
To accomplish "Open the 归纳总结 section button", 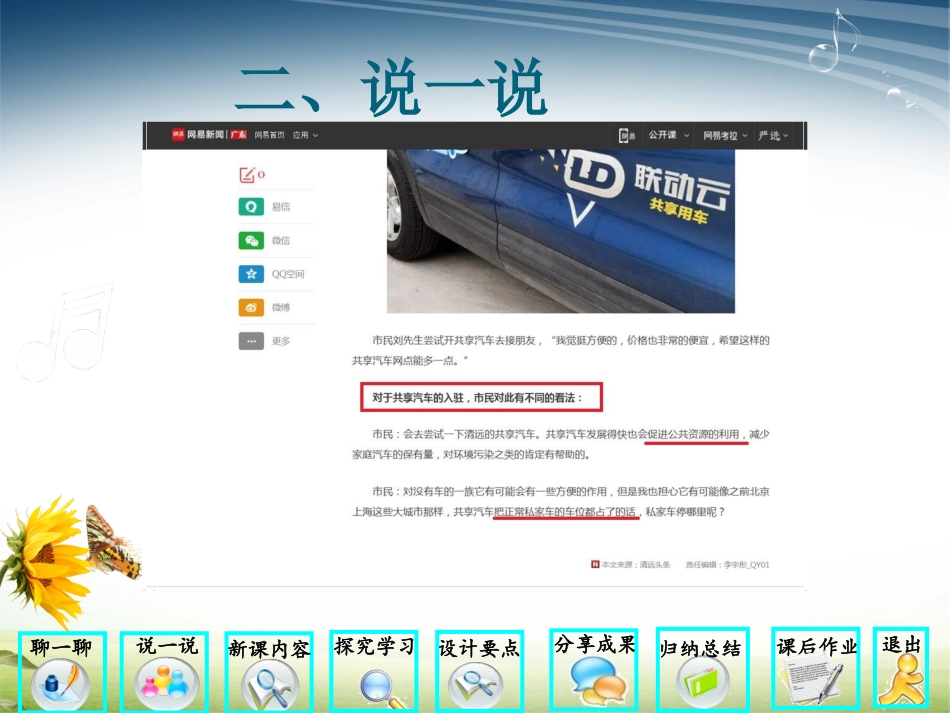I will pyautogui.click(x=703, y=669).
